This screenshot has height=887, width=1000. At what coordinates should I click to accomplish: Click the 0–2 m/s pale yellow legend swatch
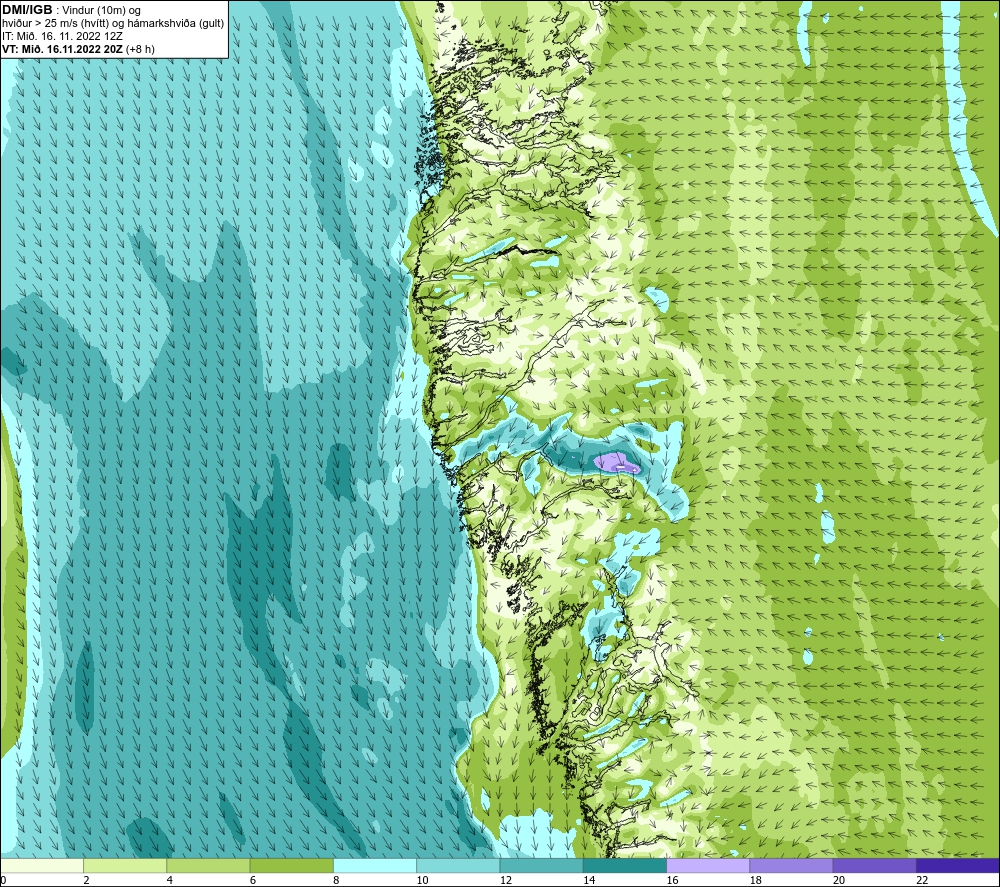coord(42,865)
